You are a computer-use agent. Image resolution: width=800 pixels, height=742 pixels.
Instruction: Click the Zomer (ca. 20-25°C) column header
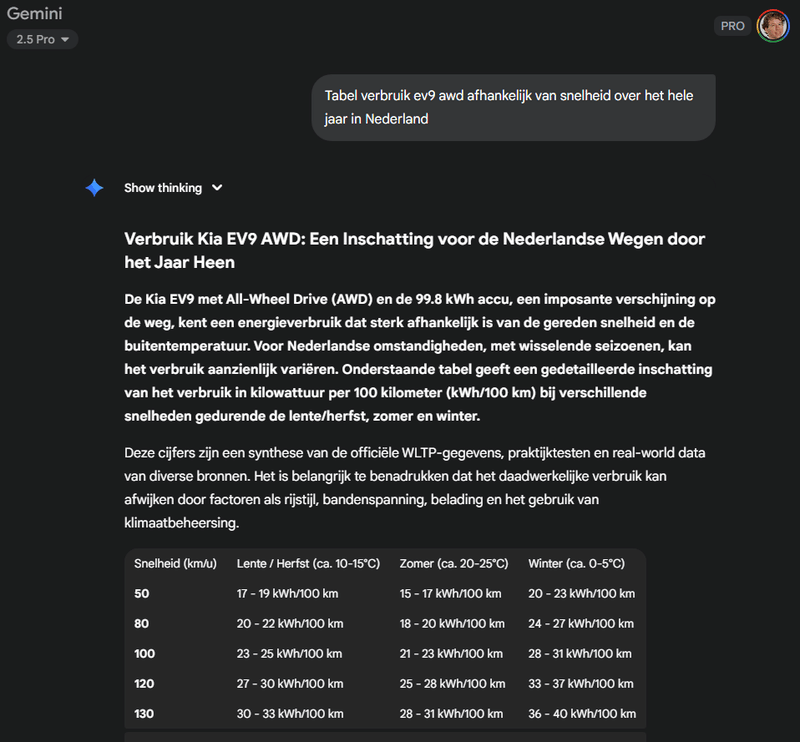tap(453, 563)
